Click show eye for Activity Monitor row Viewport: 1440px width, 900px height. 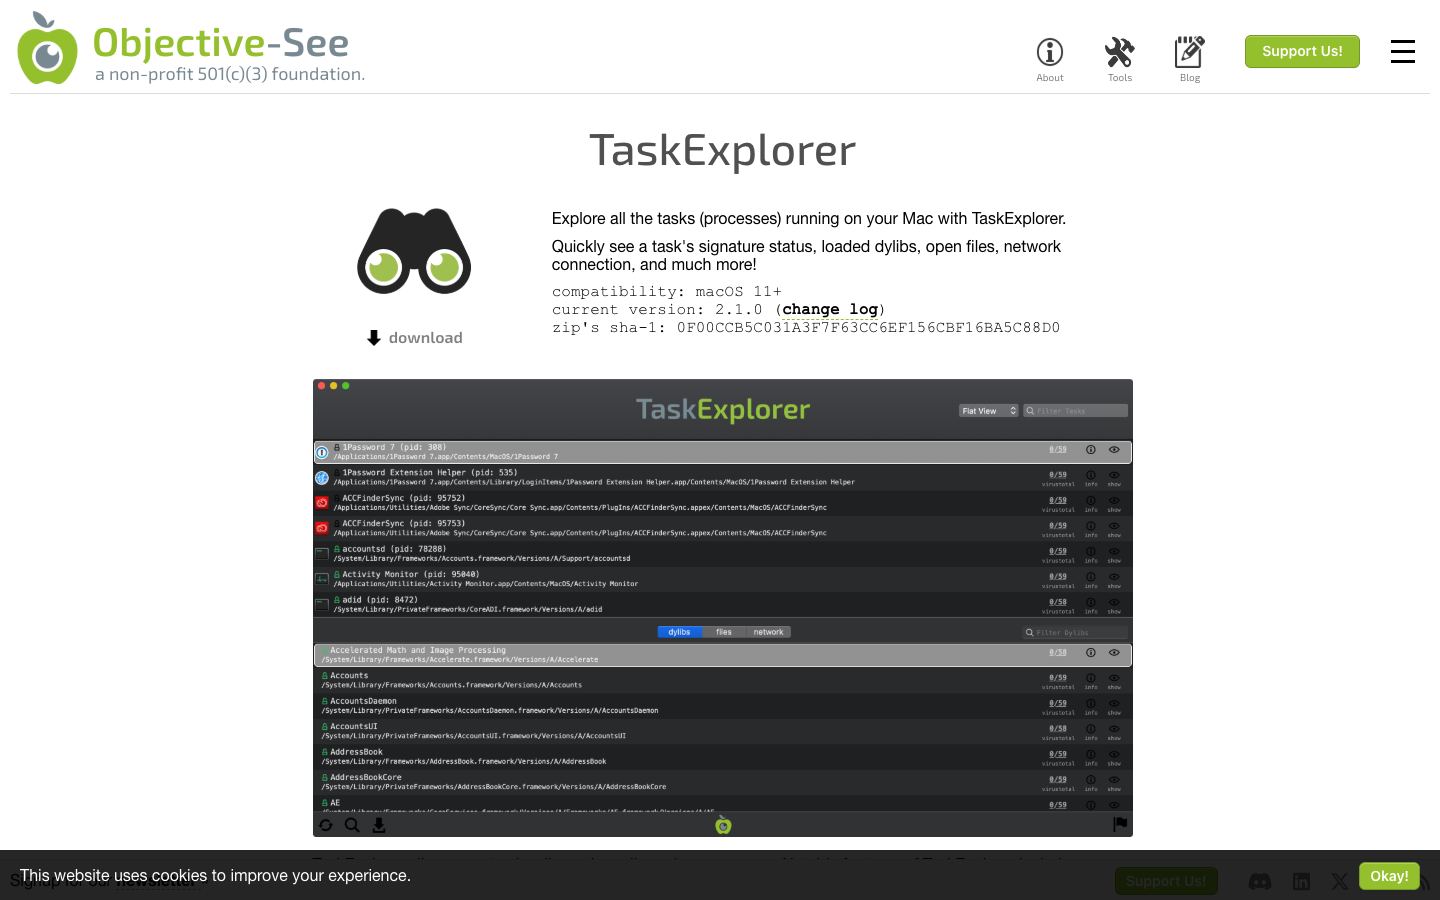coord(1114,577)
